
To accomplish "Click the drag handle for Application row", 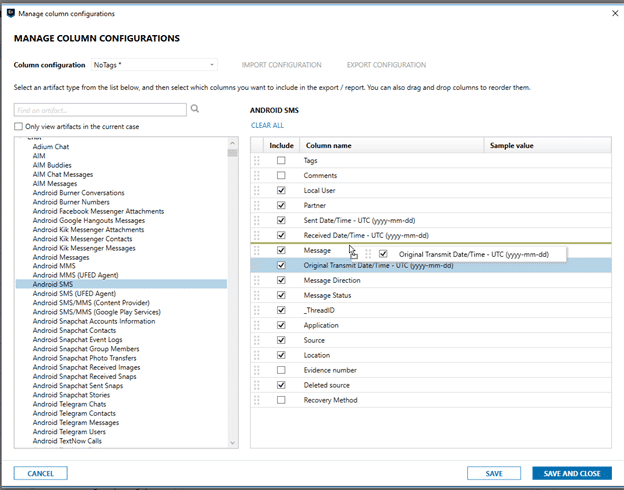I will [257, 325].
